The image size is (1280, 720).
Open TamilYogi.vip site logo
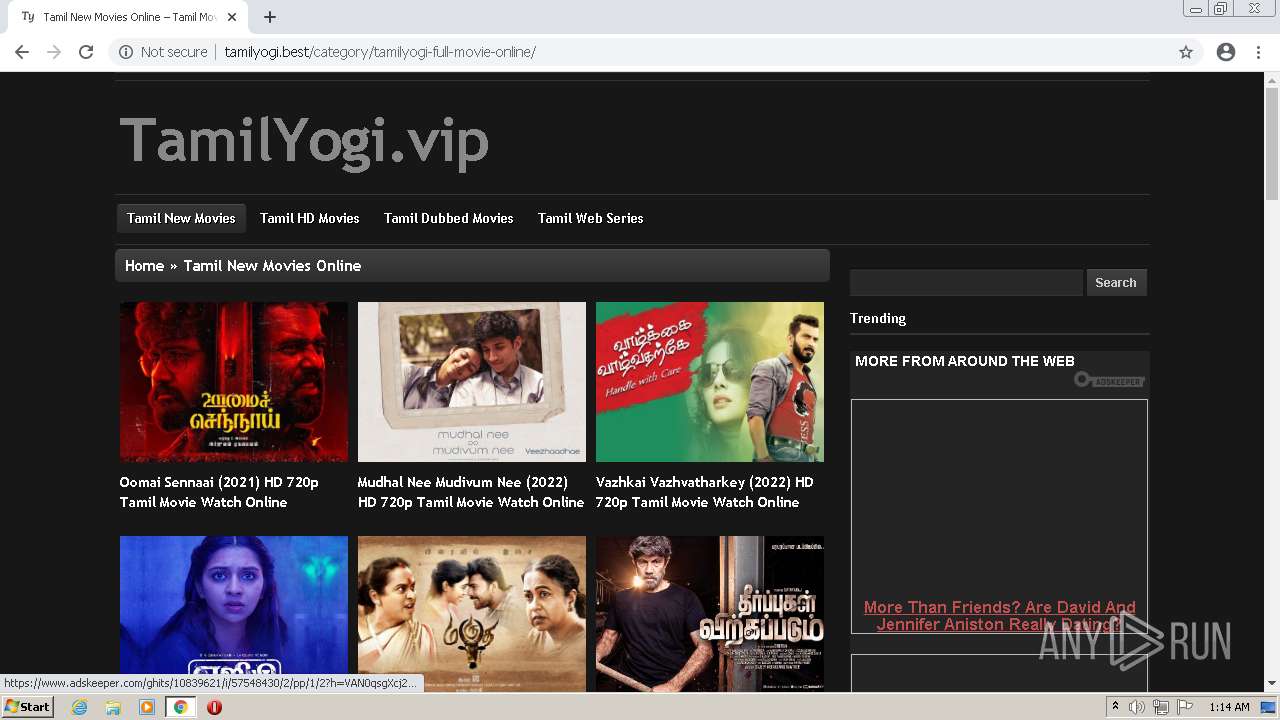(304, 140)
